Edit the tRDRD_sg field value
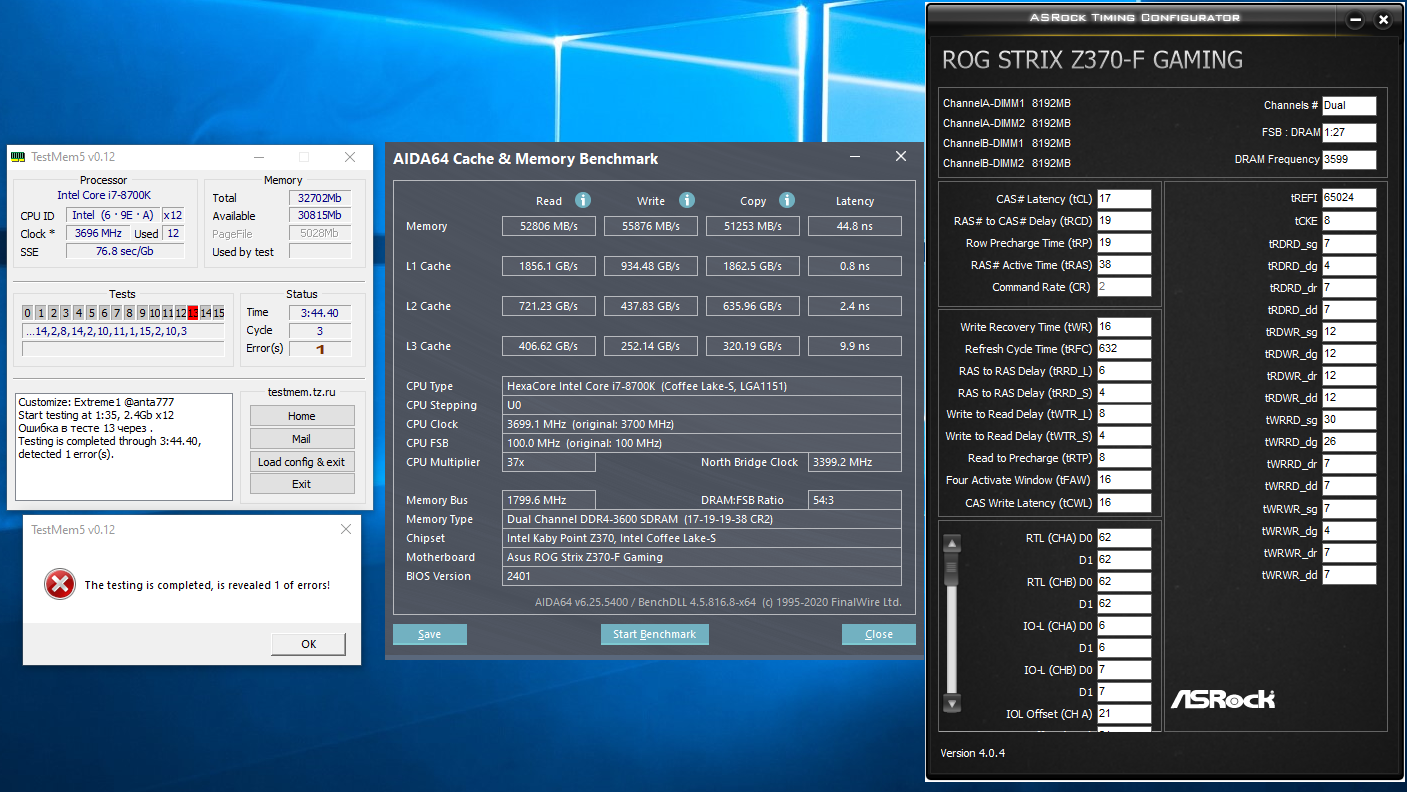 click(1349, 244)
